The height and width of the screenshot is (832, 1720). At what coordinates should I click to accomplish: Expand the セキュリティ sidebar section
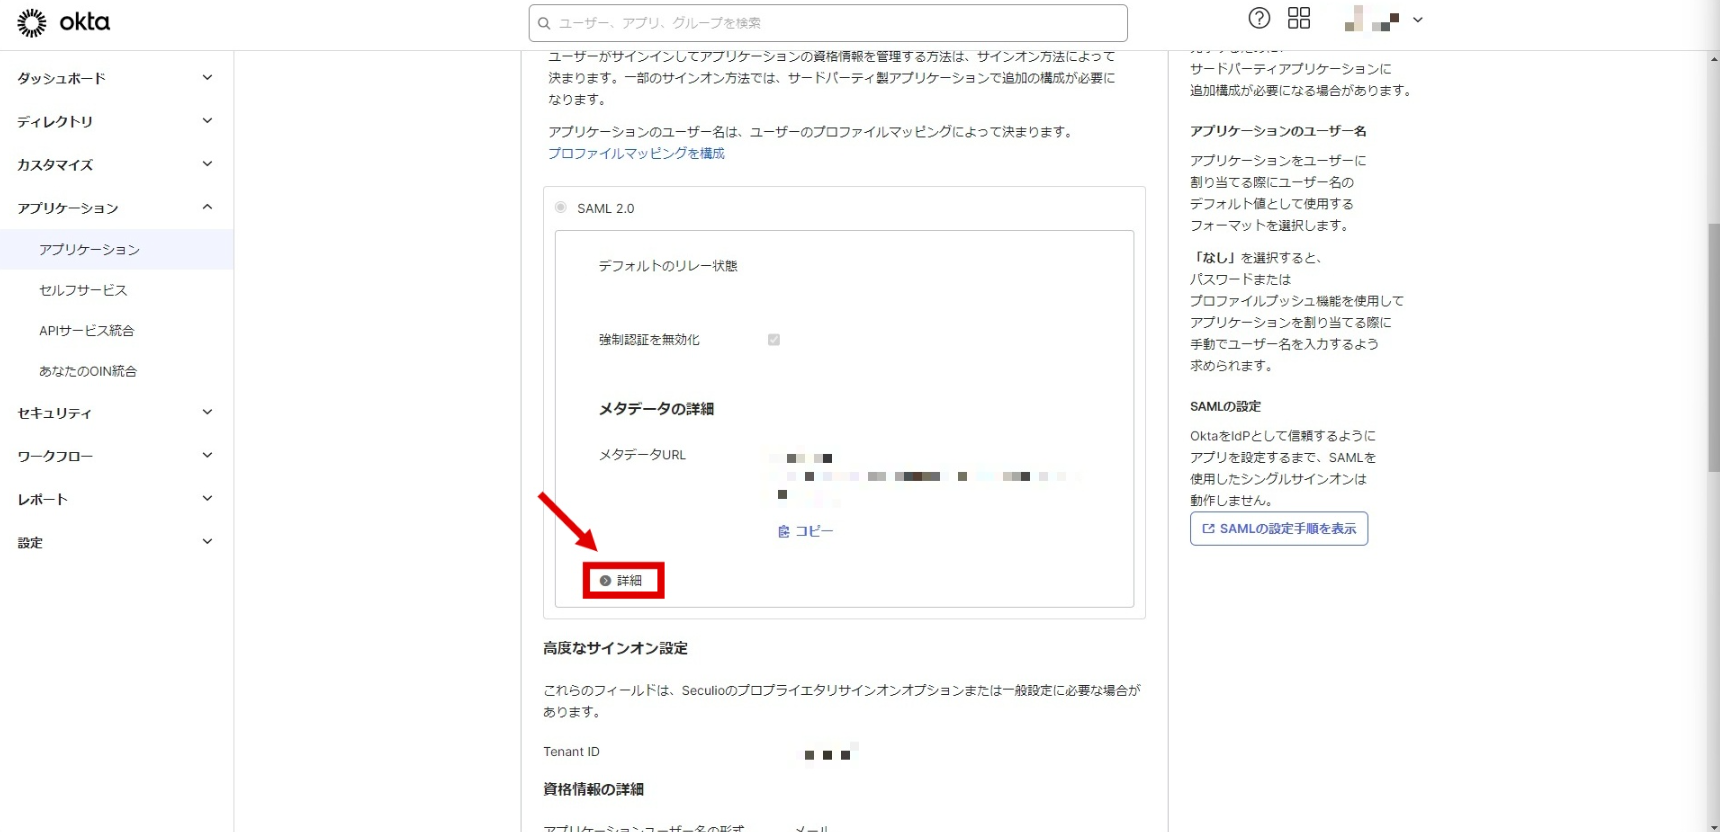(207, 412)
